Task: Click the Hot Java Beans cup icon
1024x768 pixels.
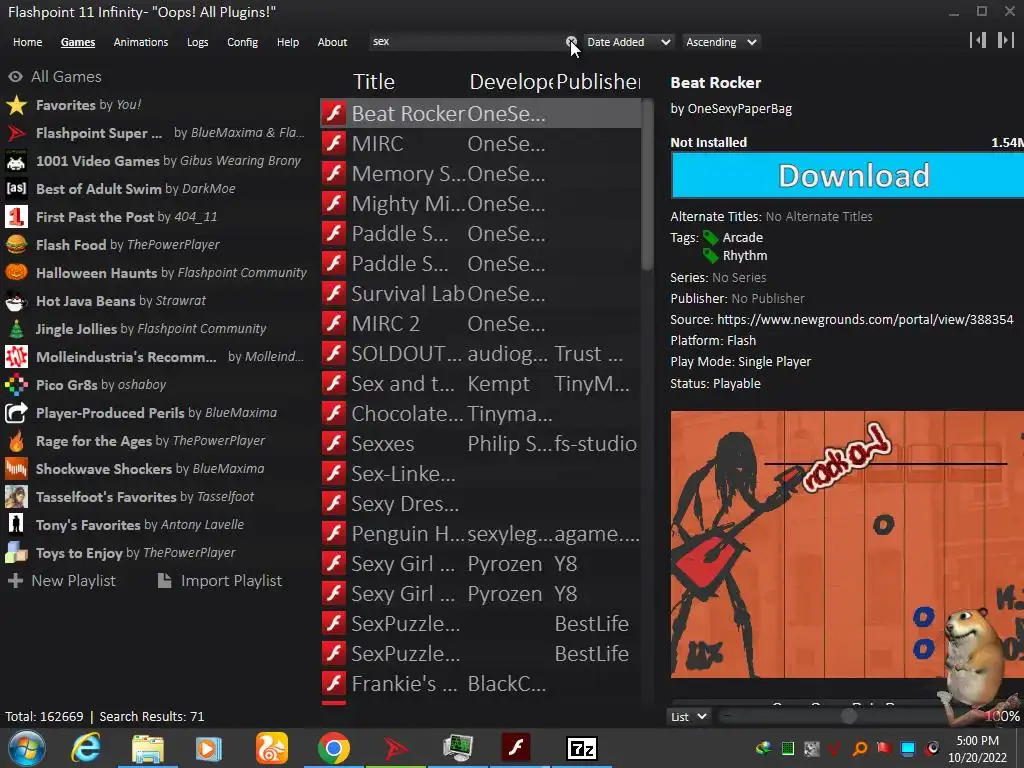Action: [x=16, y=301]
